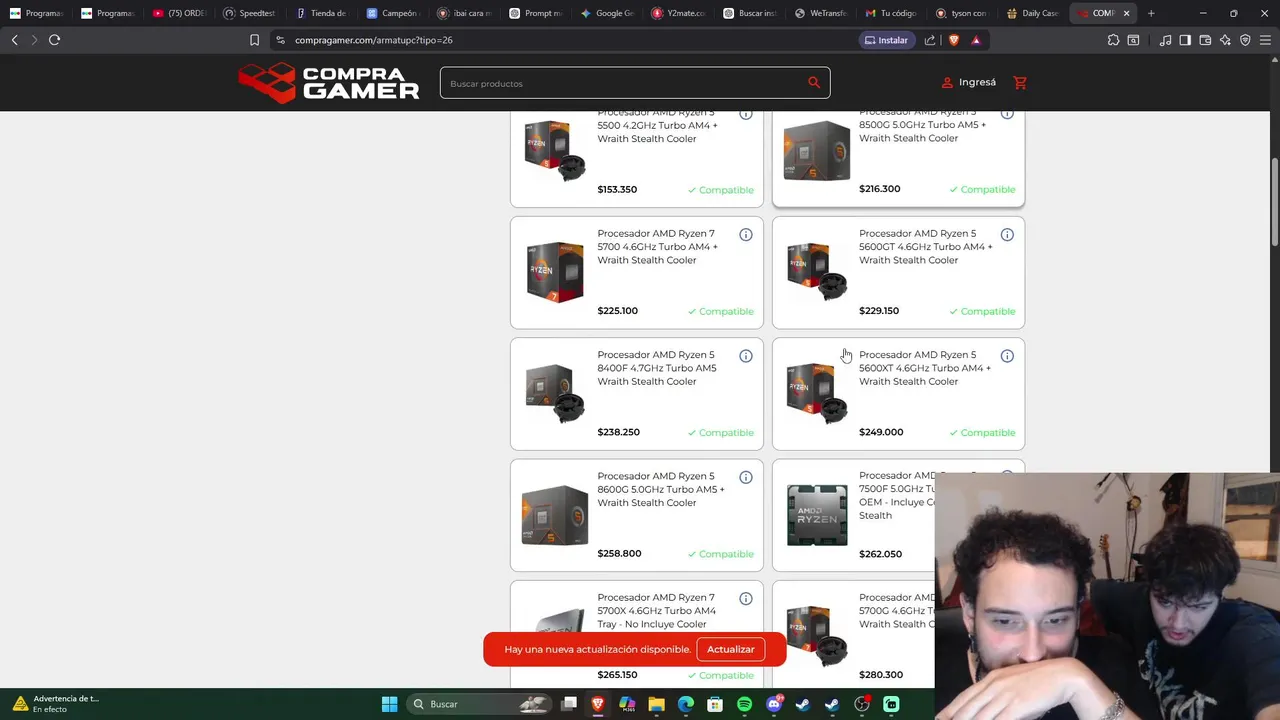Screen dimensions: 1280x720
Task: Open the browser extensions puzzle icon
Action: click(x=1113, y=40)
